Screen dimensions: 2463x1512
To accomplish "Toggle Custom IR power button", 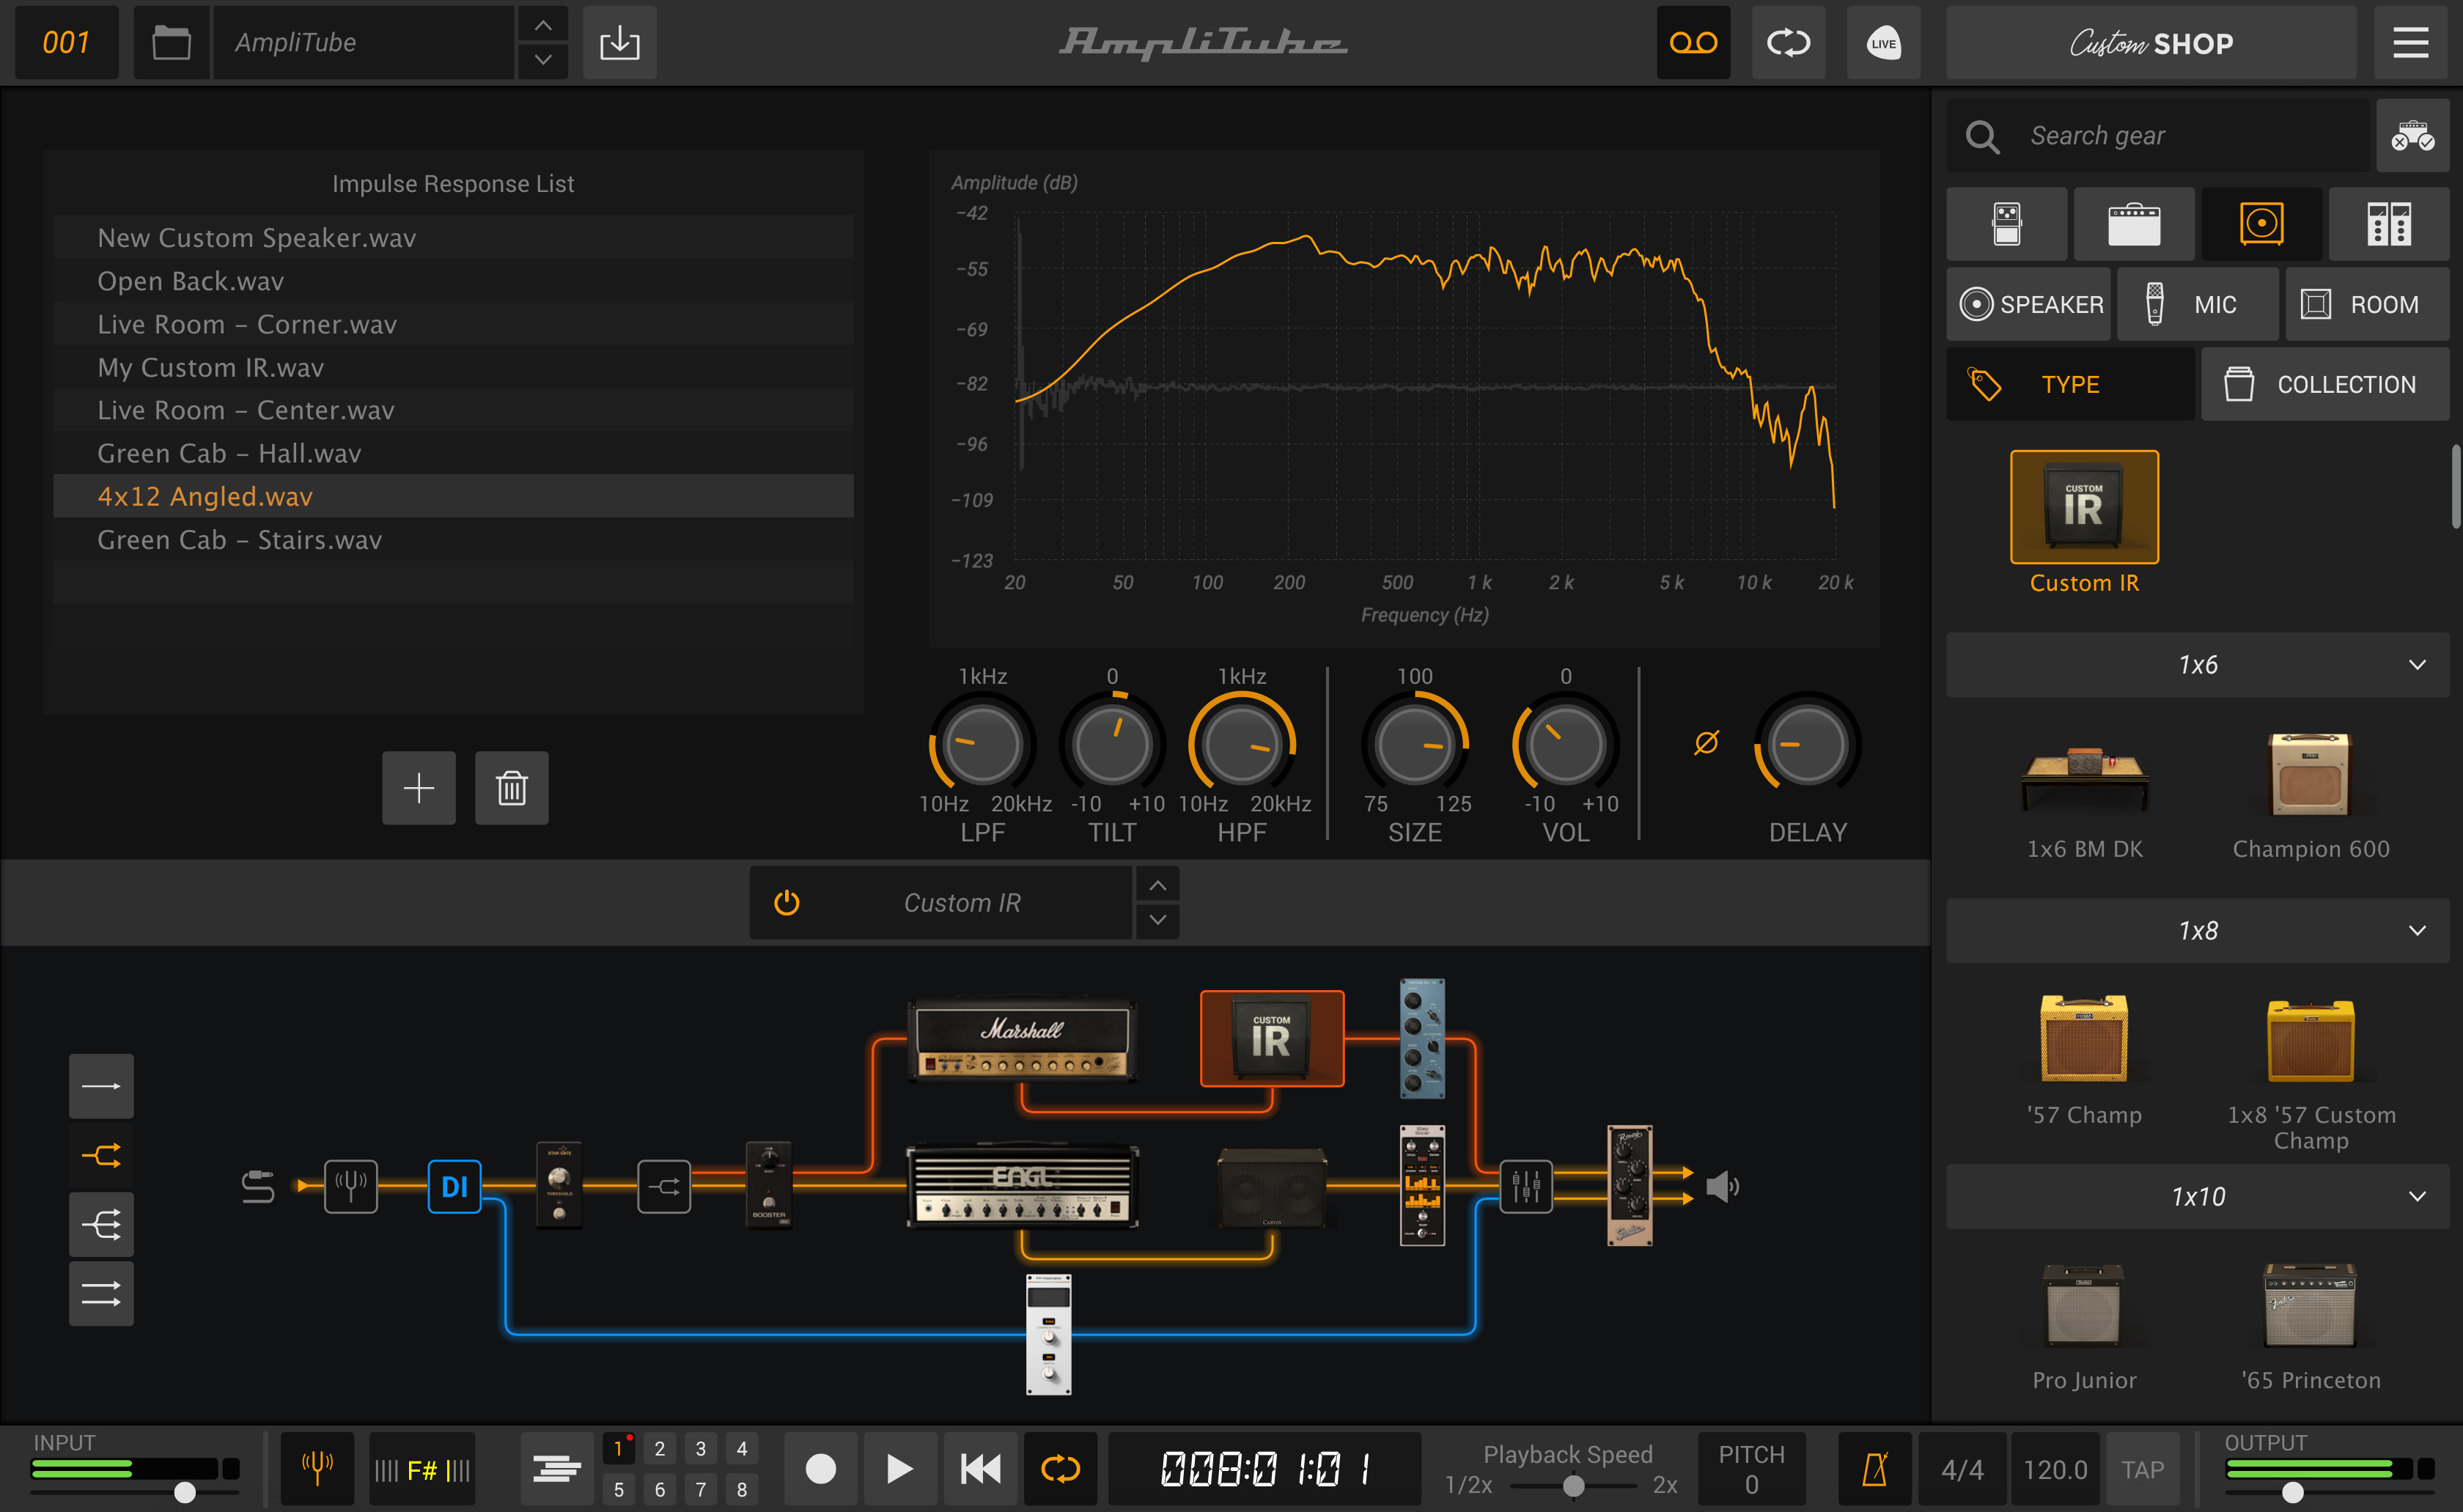I will [787, 903].
